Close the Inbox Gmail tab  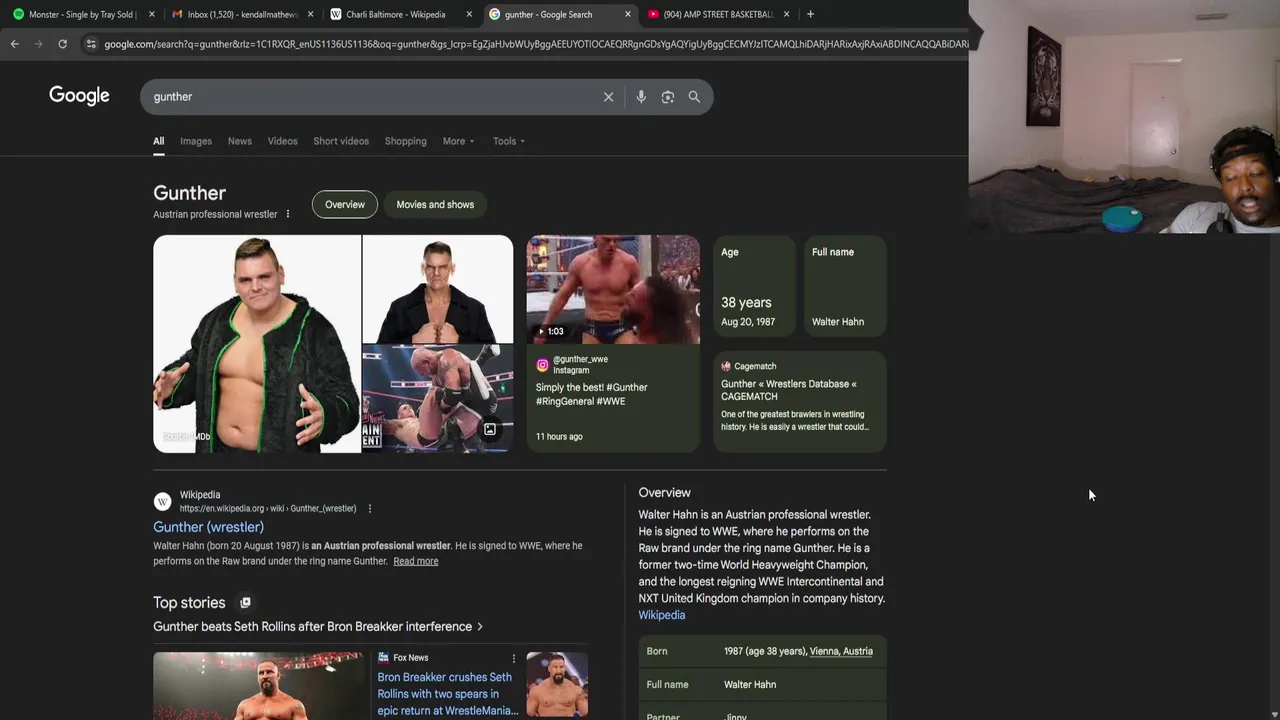[310, 14]
